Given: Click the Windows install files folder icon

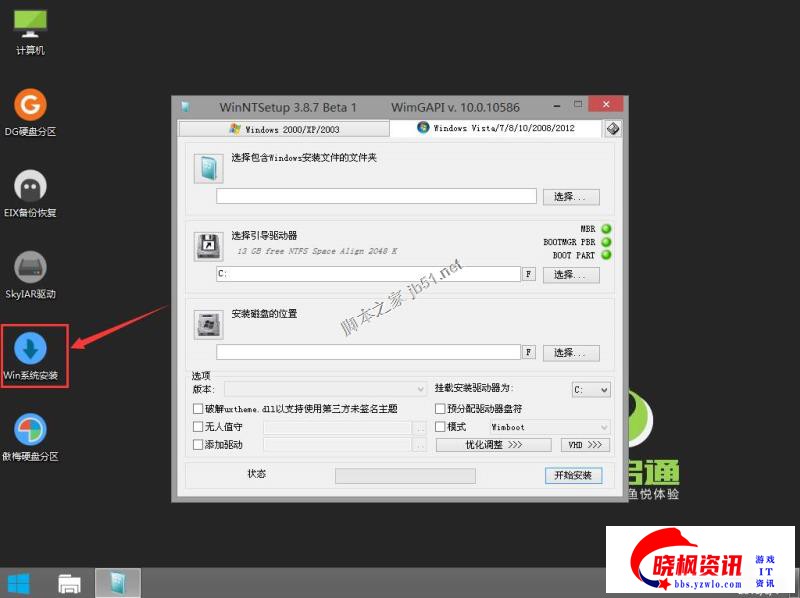Looking at the screenshot, I should [x=209, y=169].
